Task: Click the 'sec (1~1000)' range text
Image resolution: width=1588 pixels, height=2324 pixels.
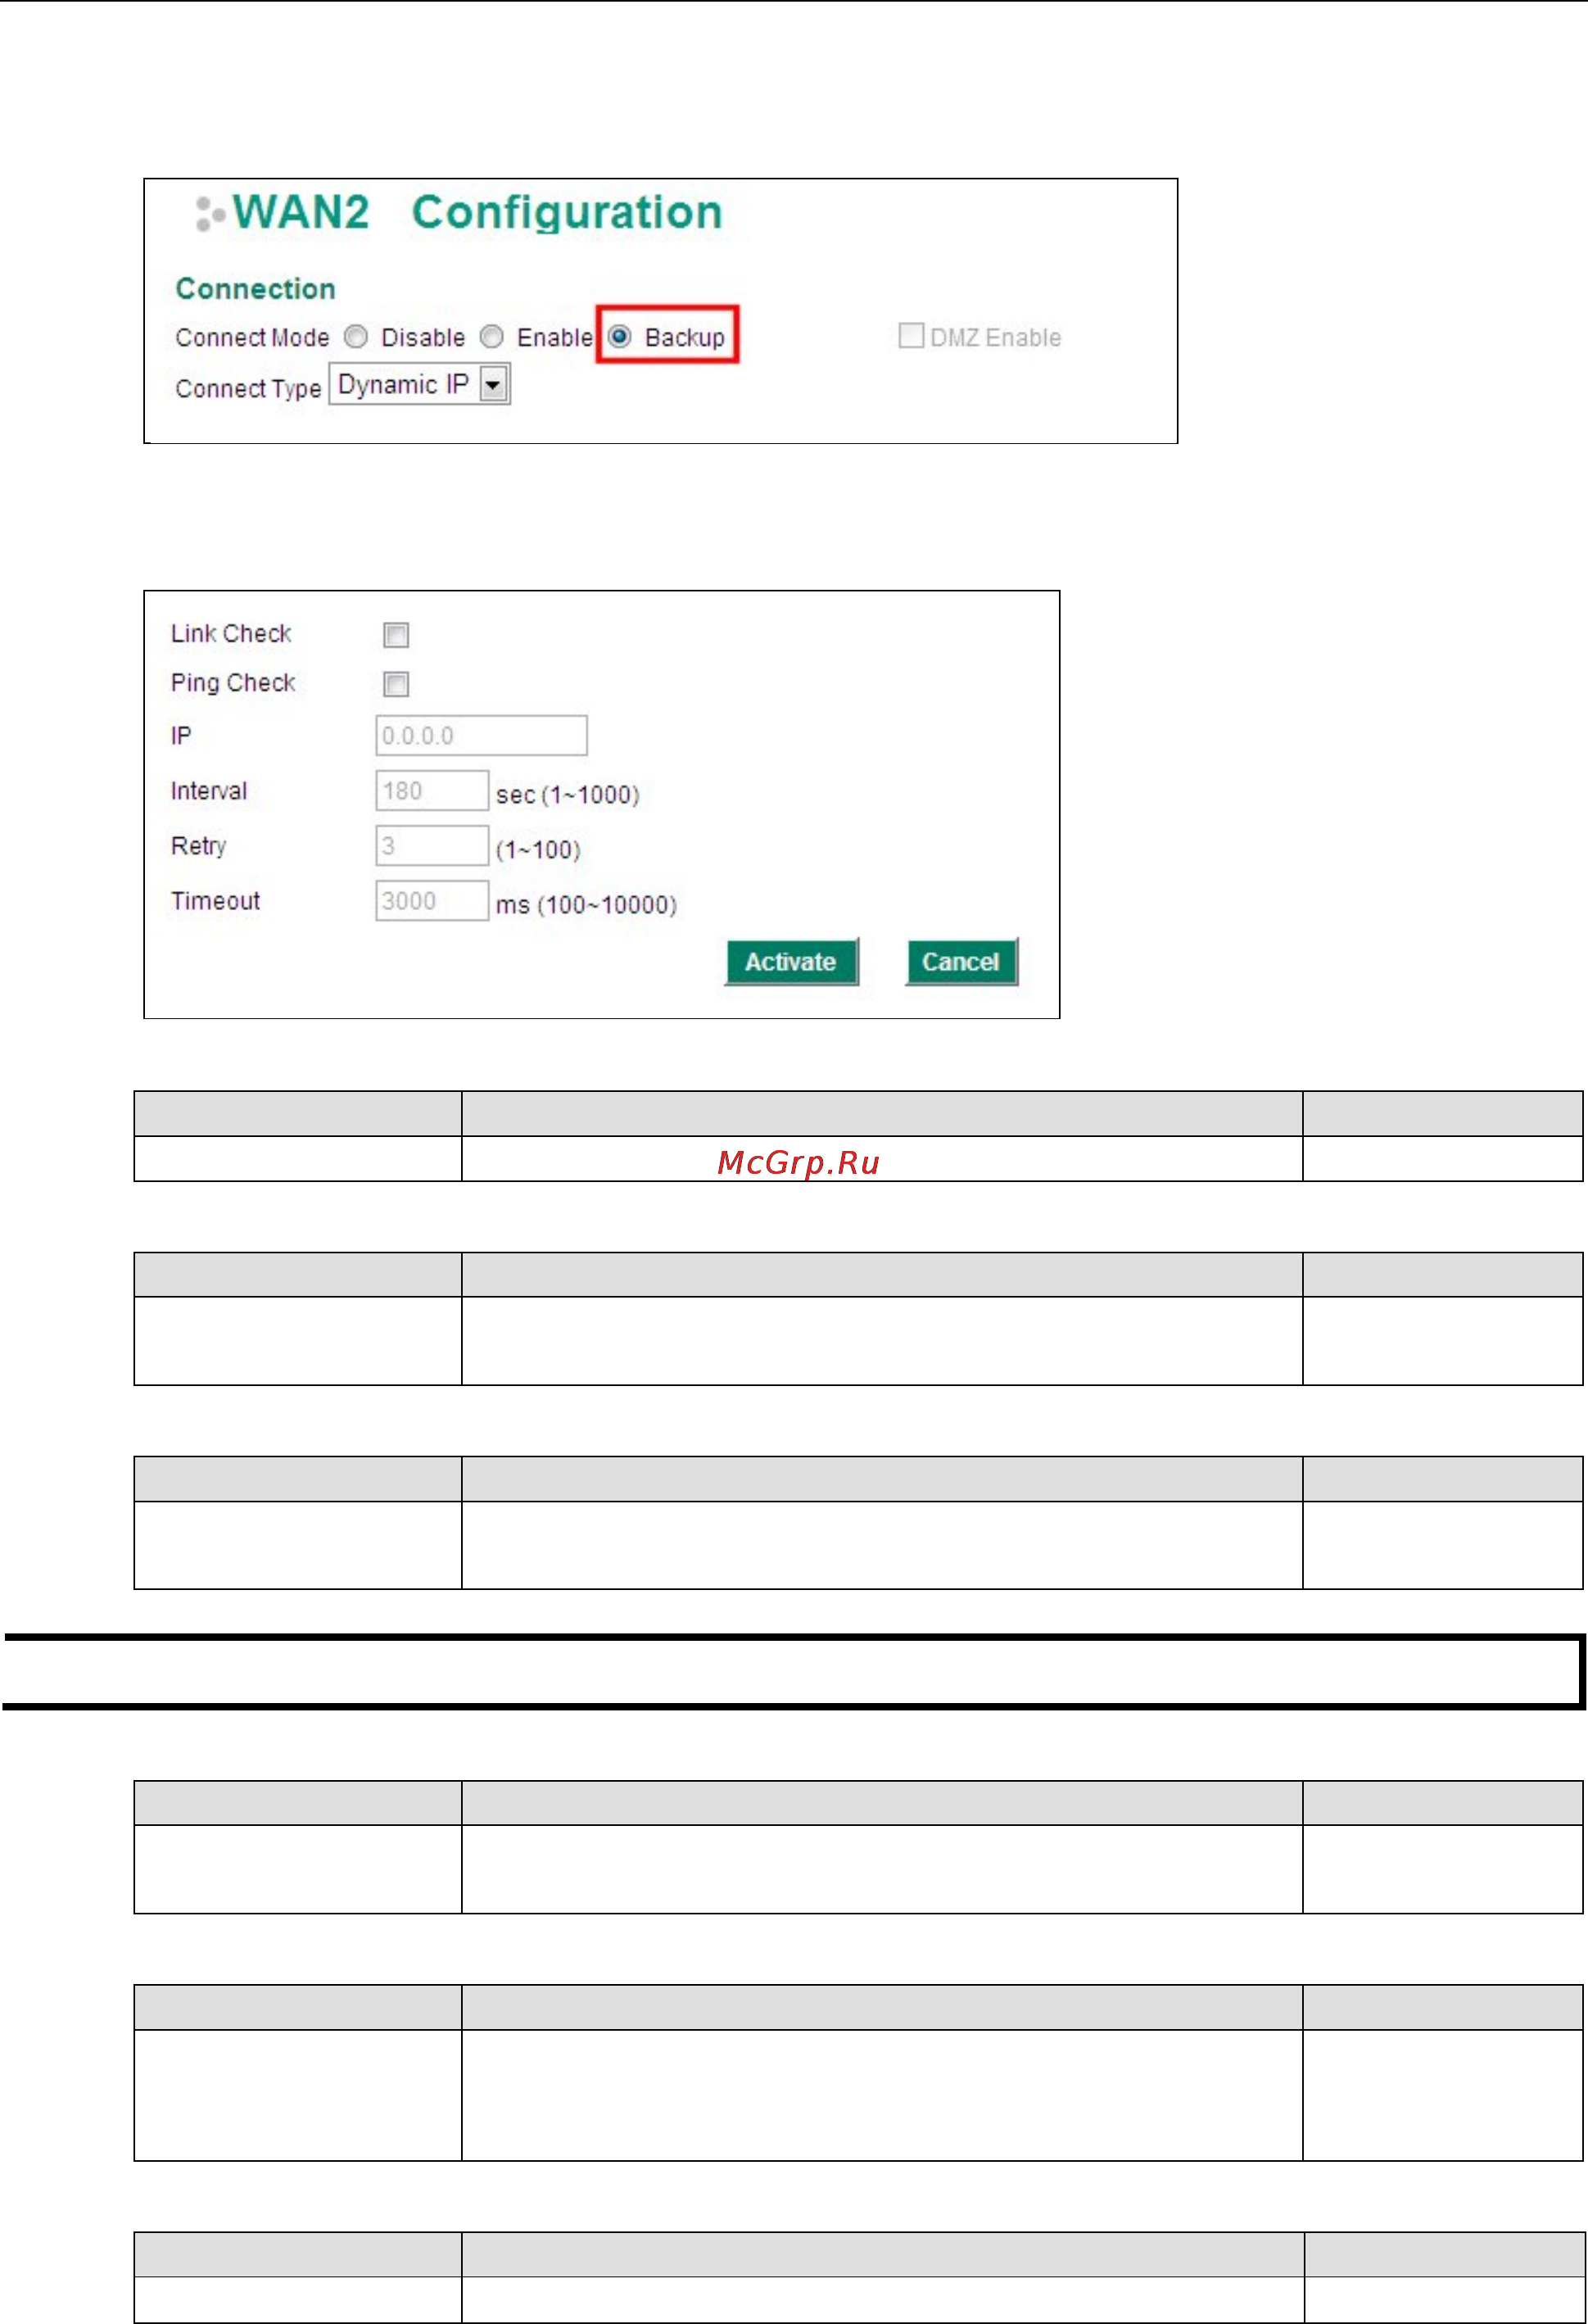Action: click(567, 795)
